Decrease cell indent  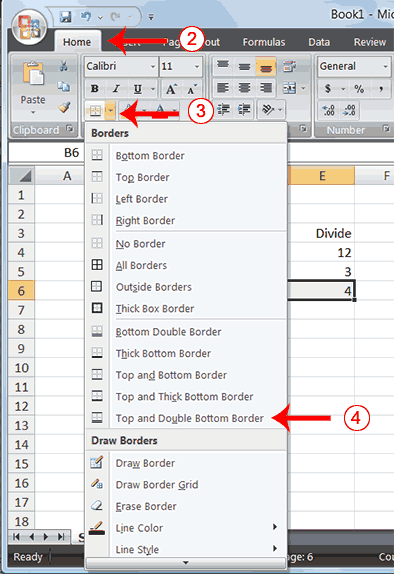pyautogui.click(x=223, y=109)
